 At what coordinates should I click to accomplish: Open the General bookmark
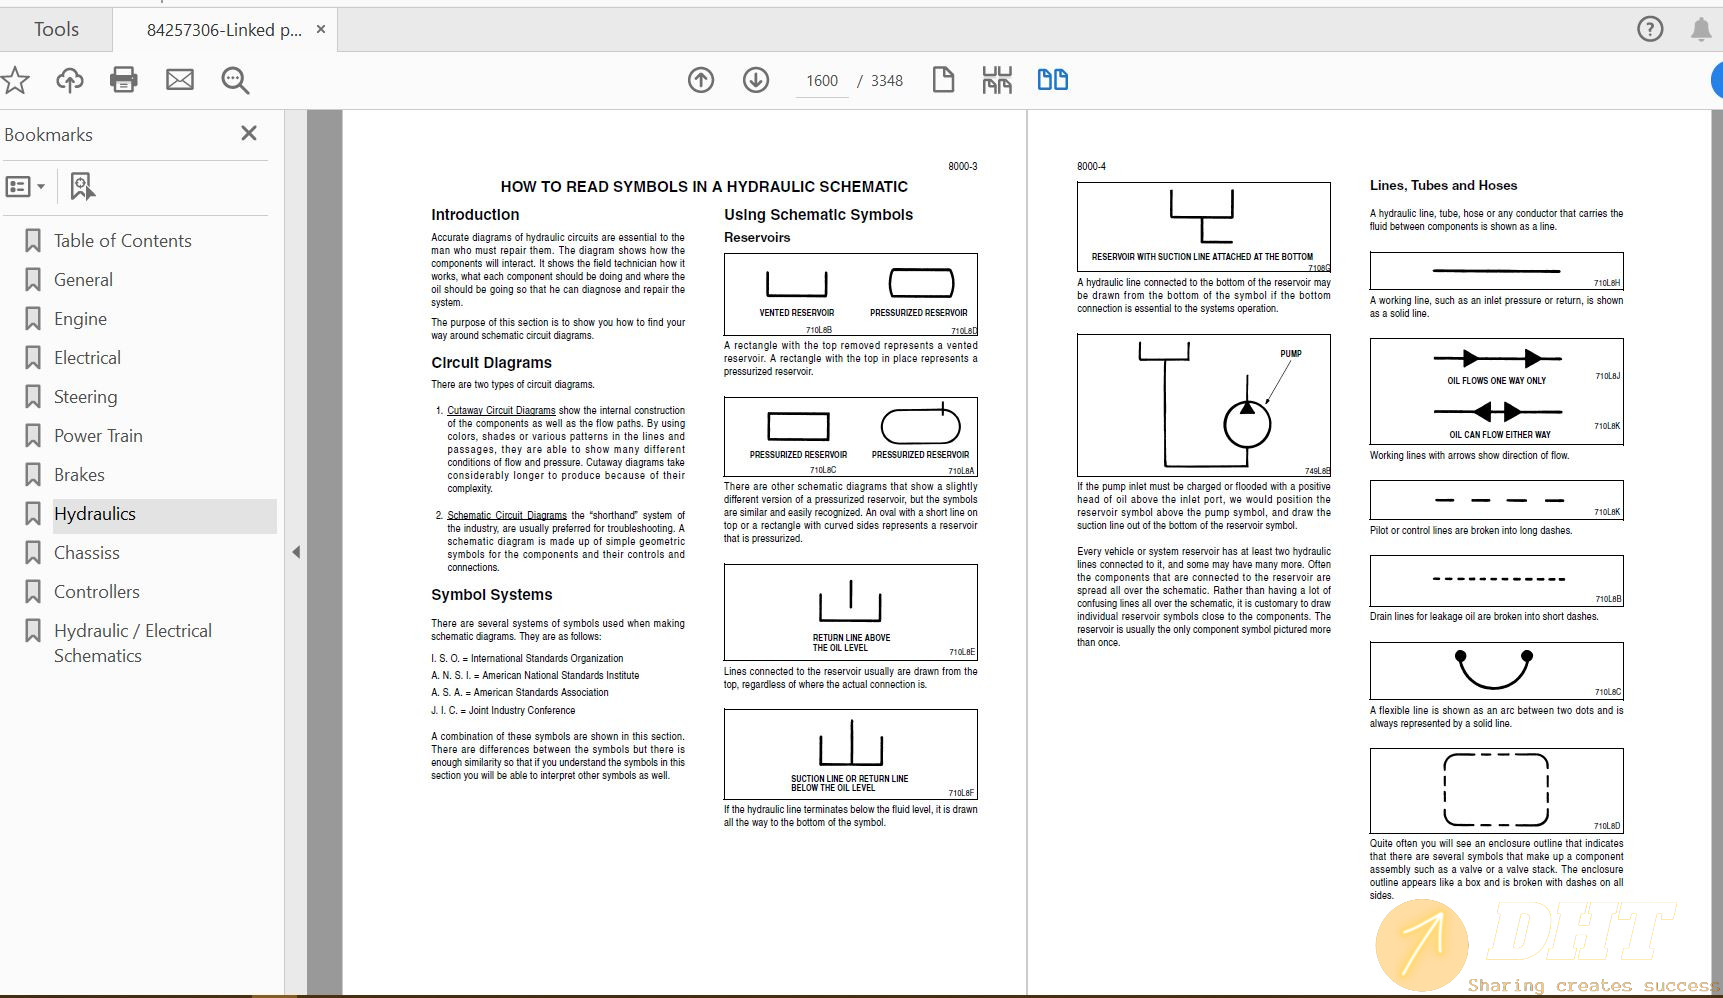[83, 280]
